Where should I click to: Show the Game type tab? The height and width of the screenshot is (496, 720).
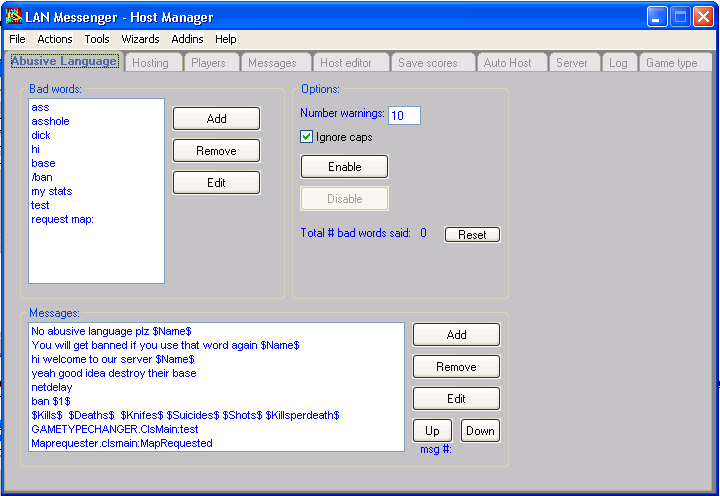click(675, 63)
